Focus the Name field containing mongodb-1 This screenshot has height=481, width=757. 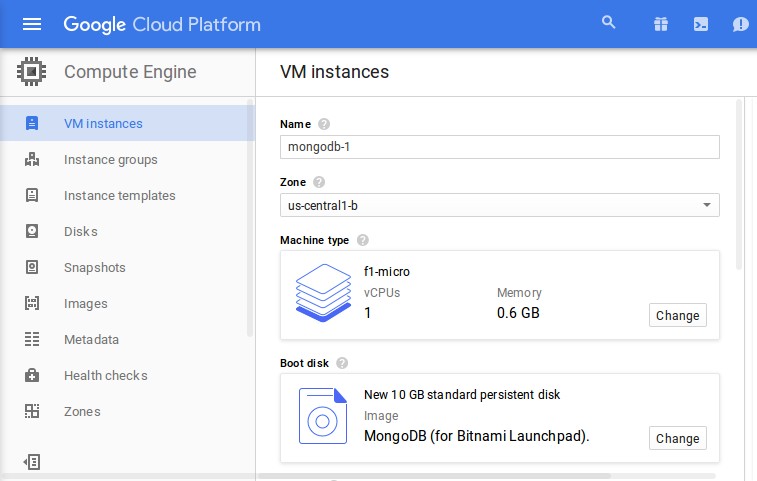pos(500,147)
